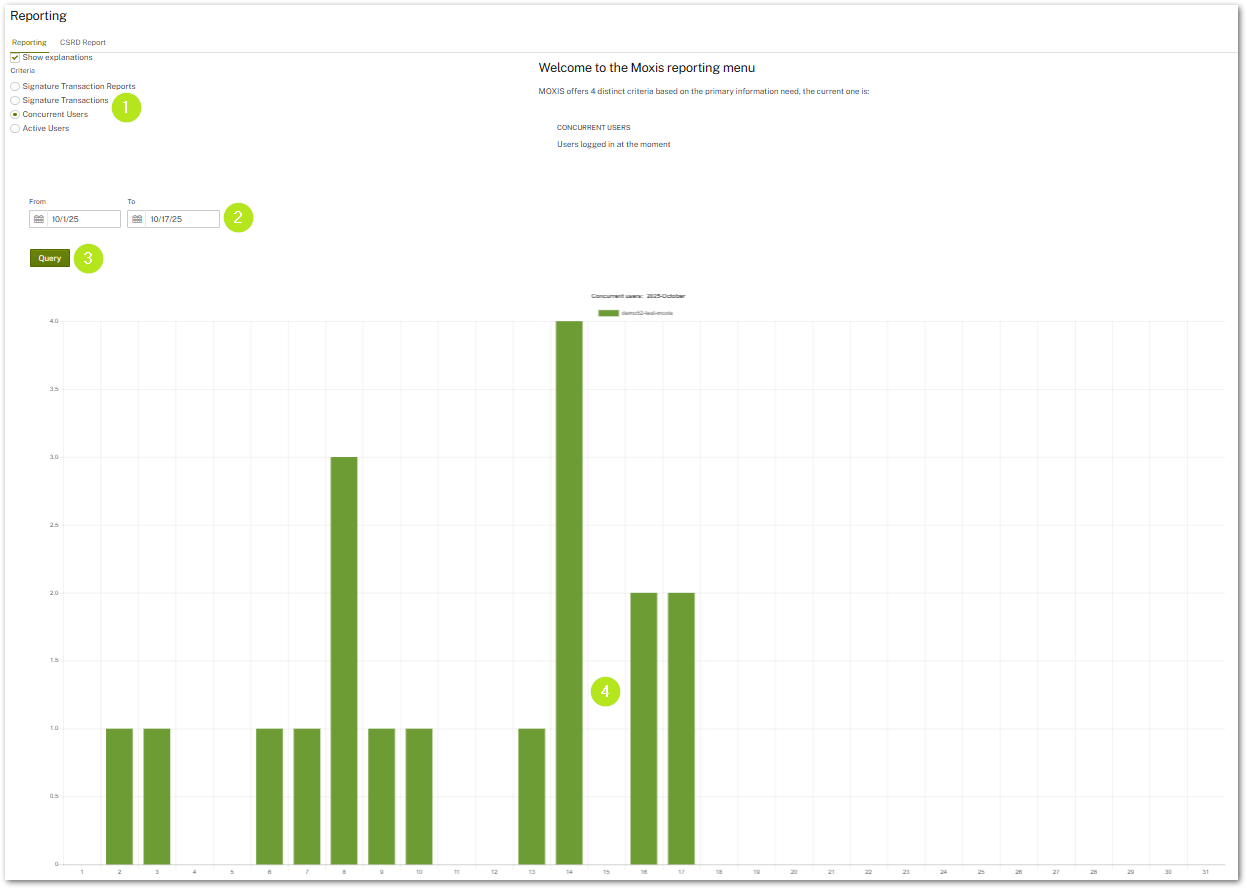1247x889 pixels.
Task: Open the From date calendar icon
Action: click(39, 219)
